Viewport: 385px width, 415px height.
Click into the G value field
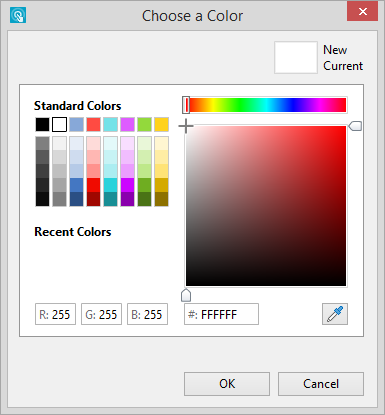[101, 314]
